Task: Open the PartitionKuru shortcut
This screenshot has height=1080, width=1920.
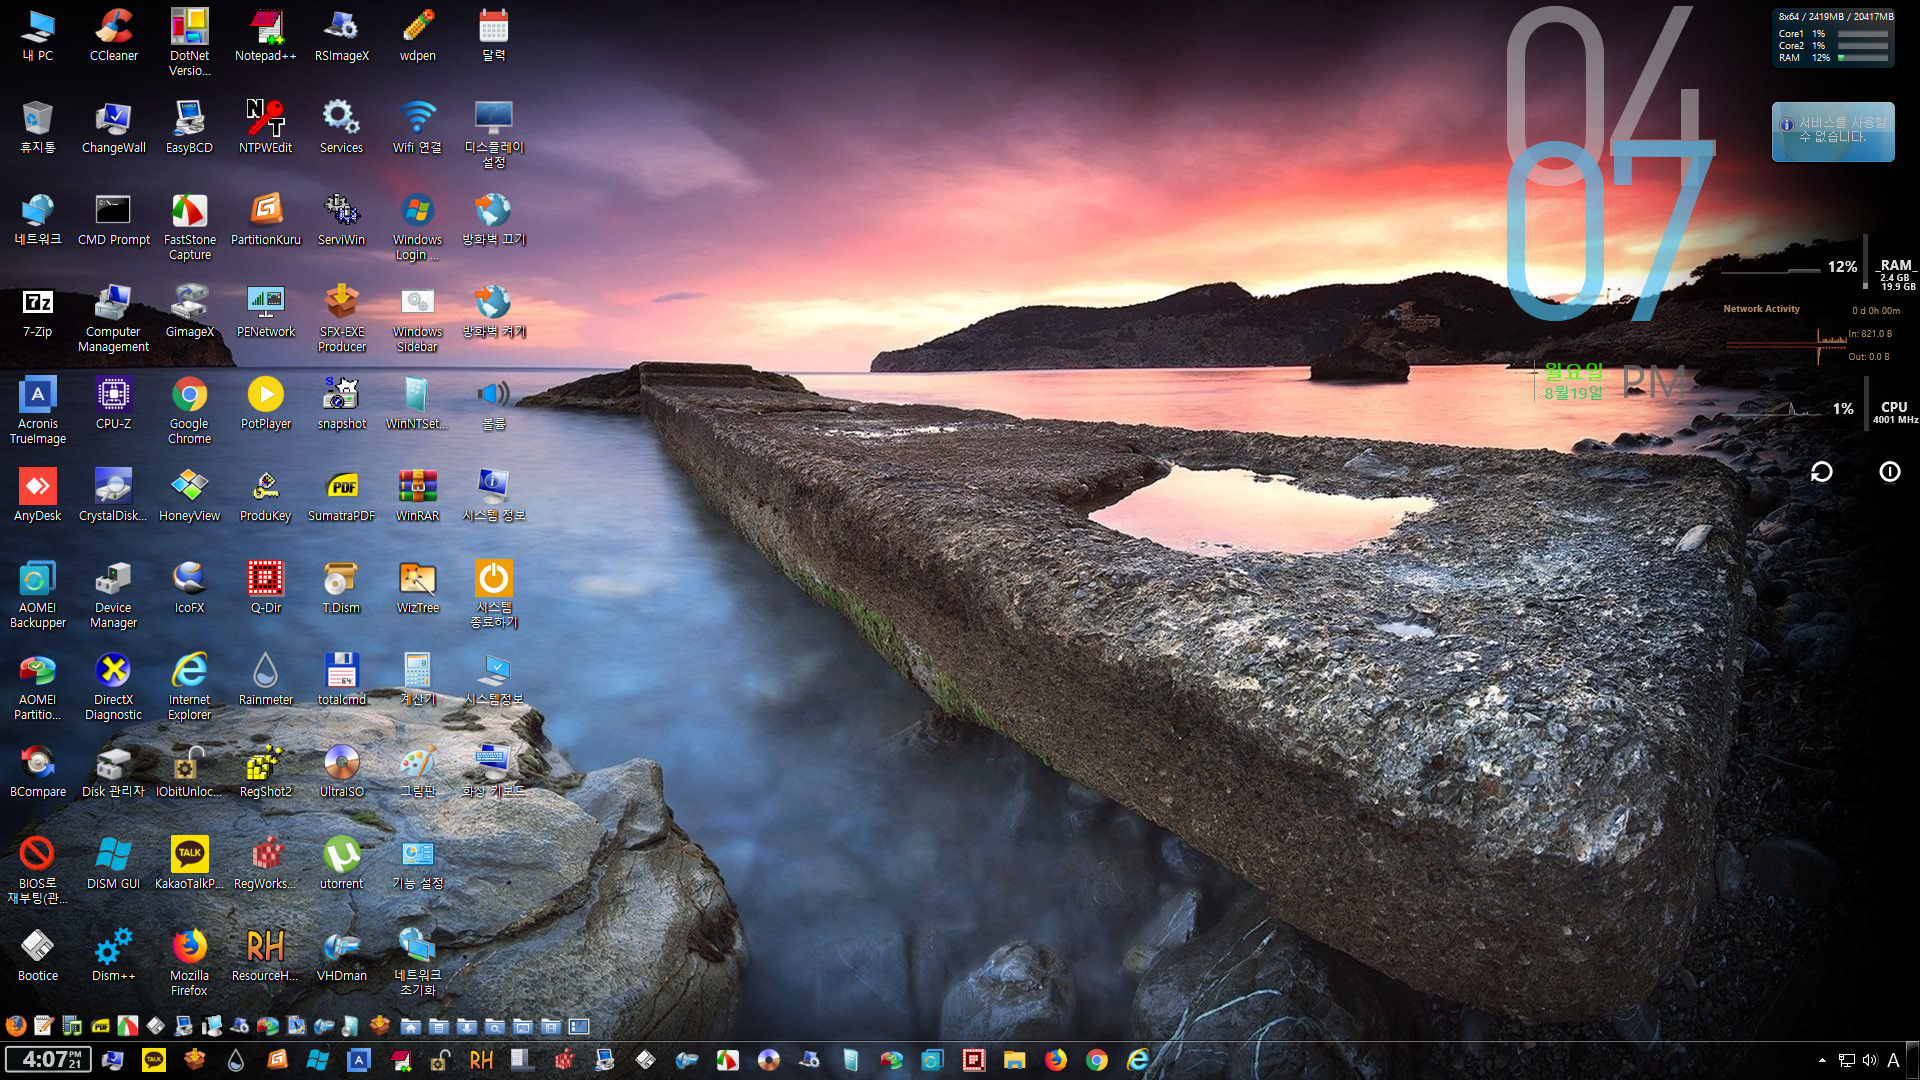Action: [x=266, y=220]
